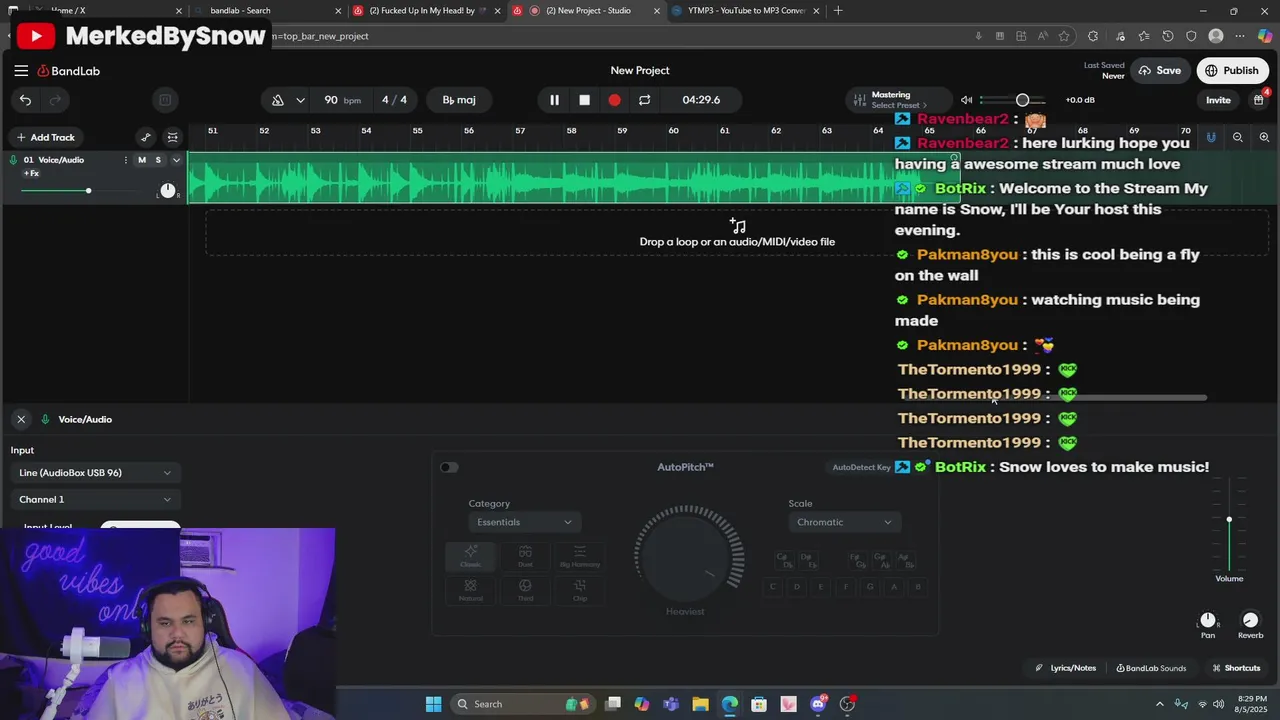This screenshot has width=1280, height=720.
Task: Open the Essentials category dropdown
Action: tap(524, 522)
